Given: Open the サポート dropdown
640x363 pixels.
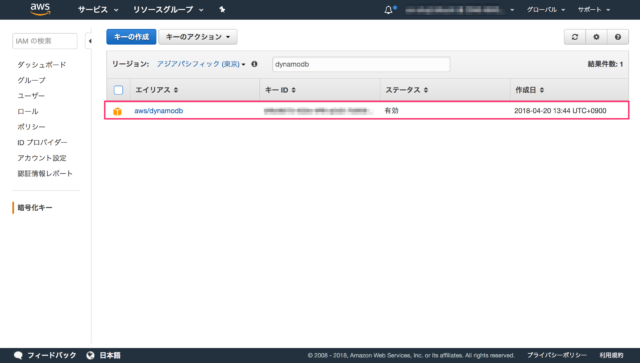Looking at the screenshot, I should 594,10.
